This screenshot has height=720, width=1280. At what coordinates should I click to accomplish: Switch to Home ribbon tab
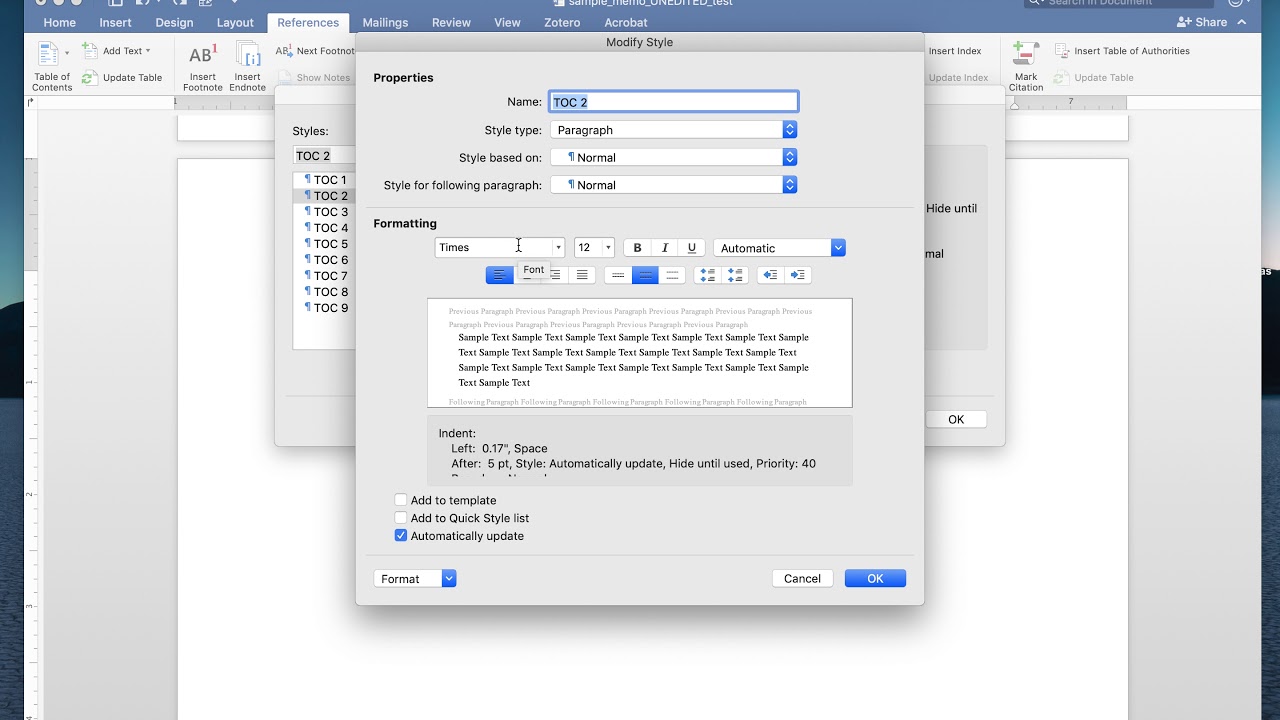coord(60,23)
